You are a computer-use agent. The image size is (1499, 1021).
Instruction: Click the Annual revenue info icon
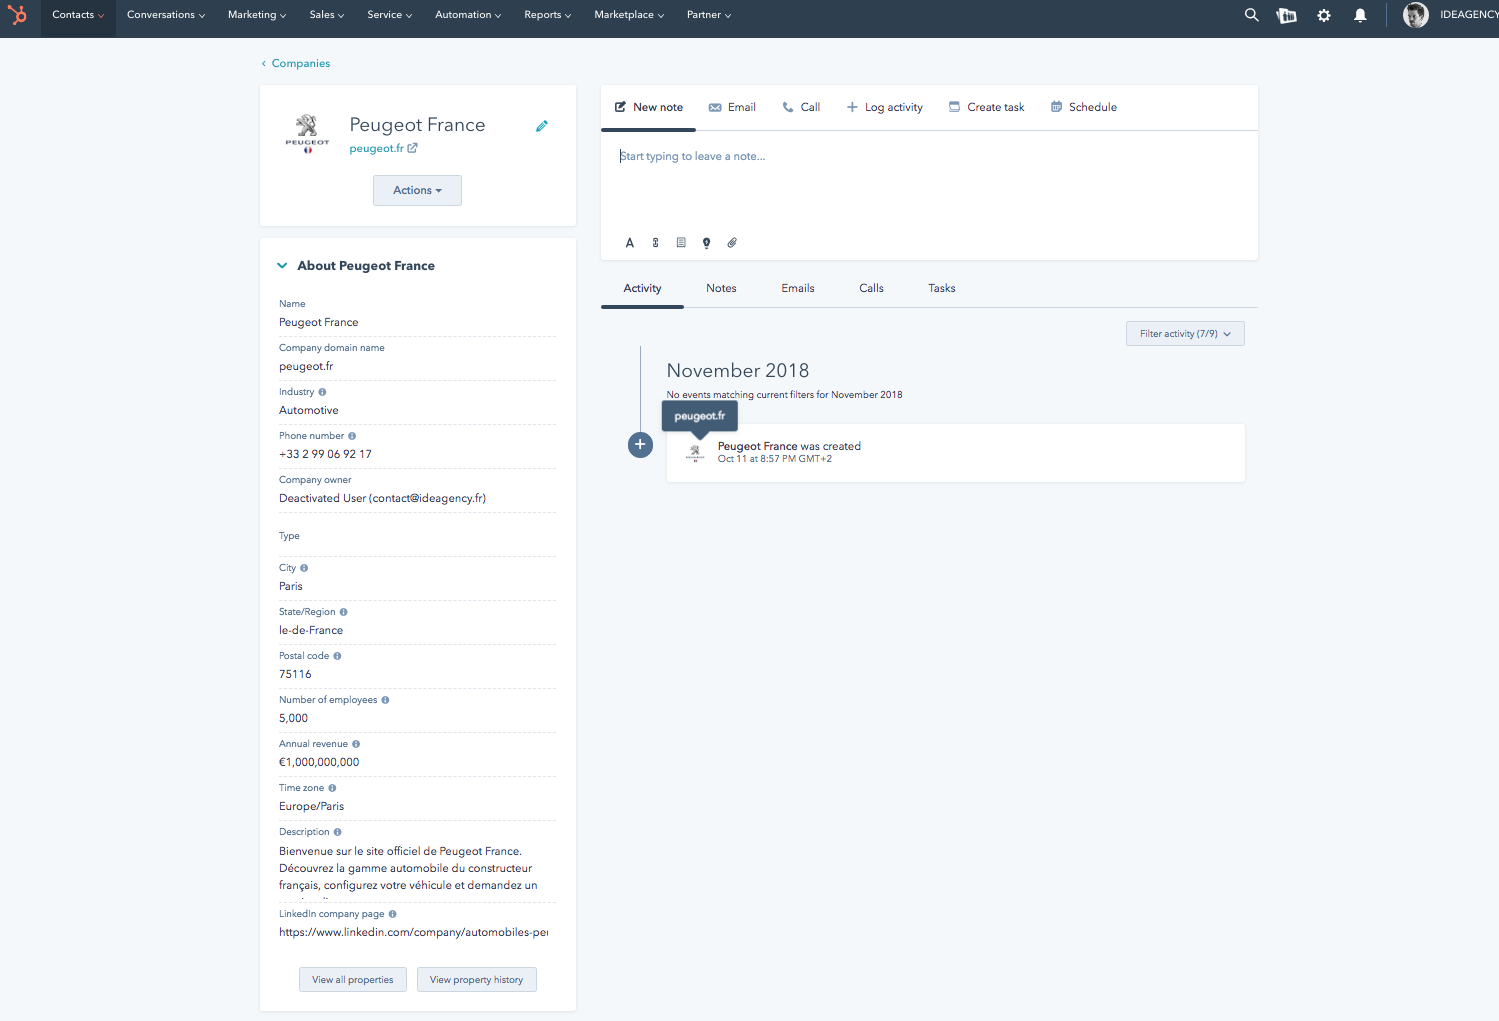pos(356,744)
